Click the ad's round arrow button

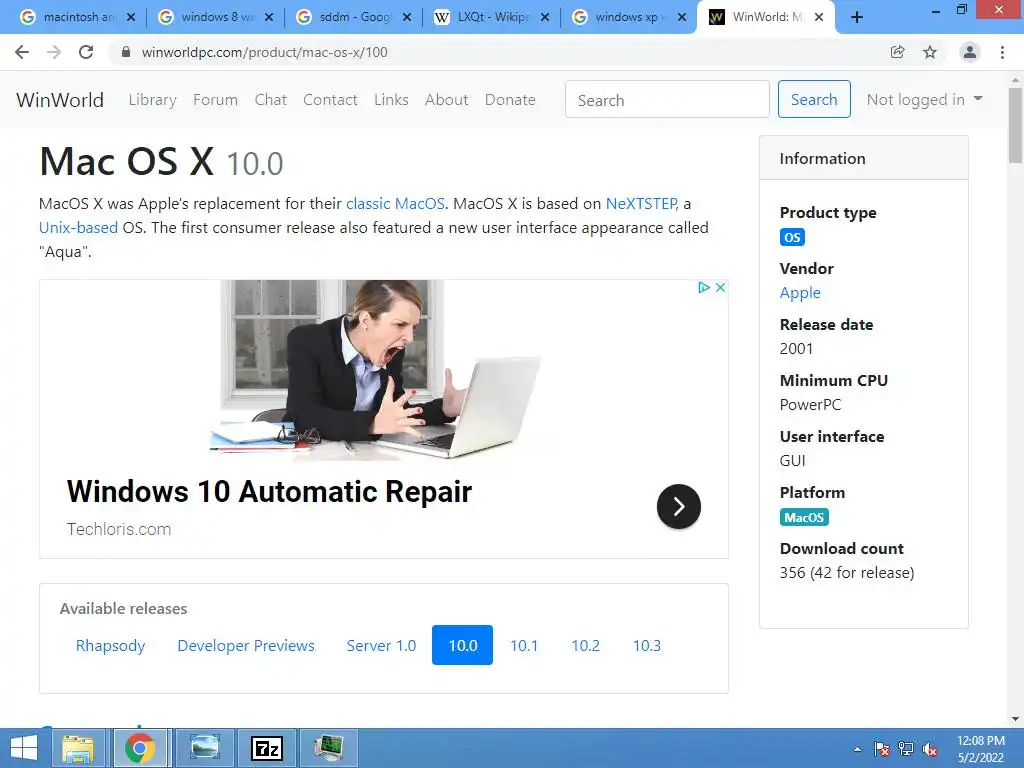(679, 506)
